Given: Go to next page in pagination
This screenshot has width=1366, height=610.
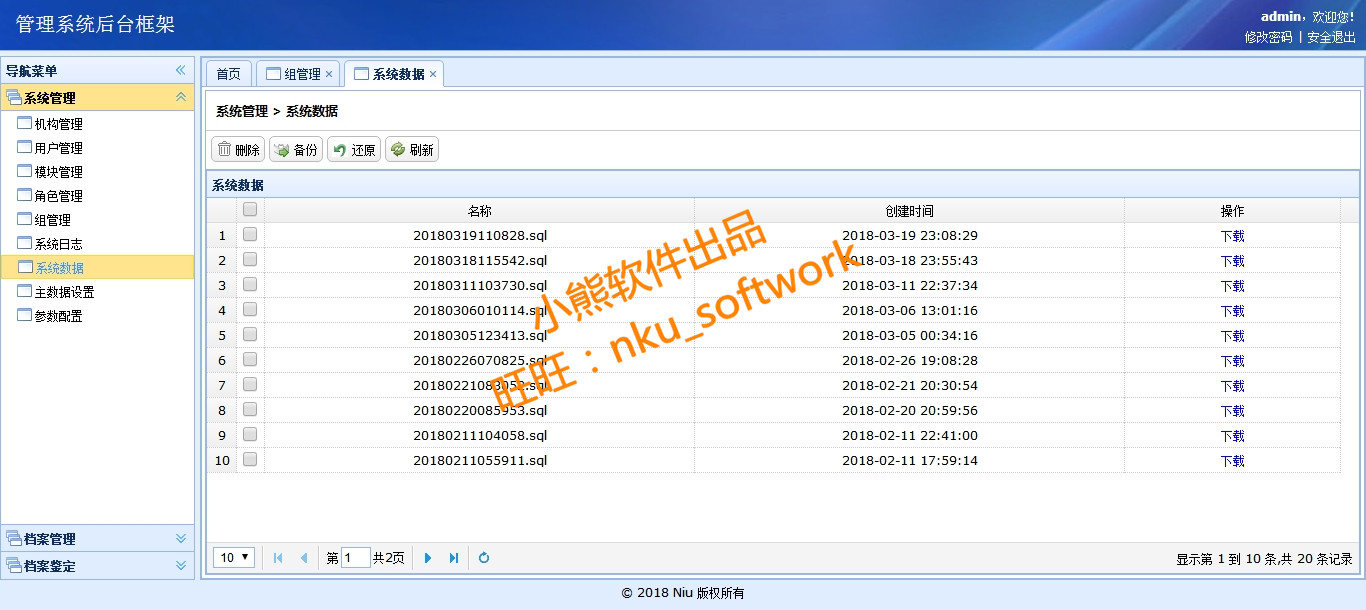Looking at the screenshot, I should 428,558.
